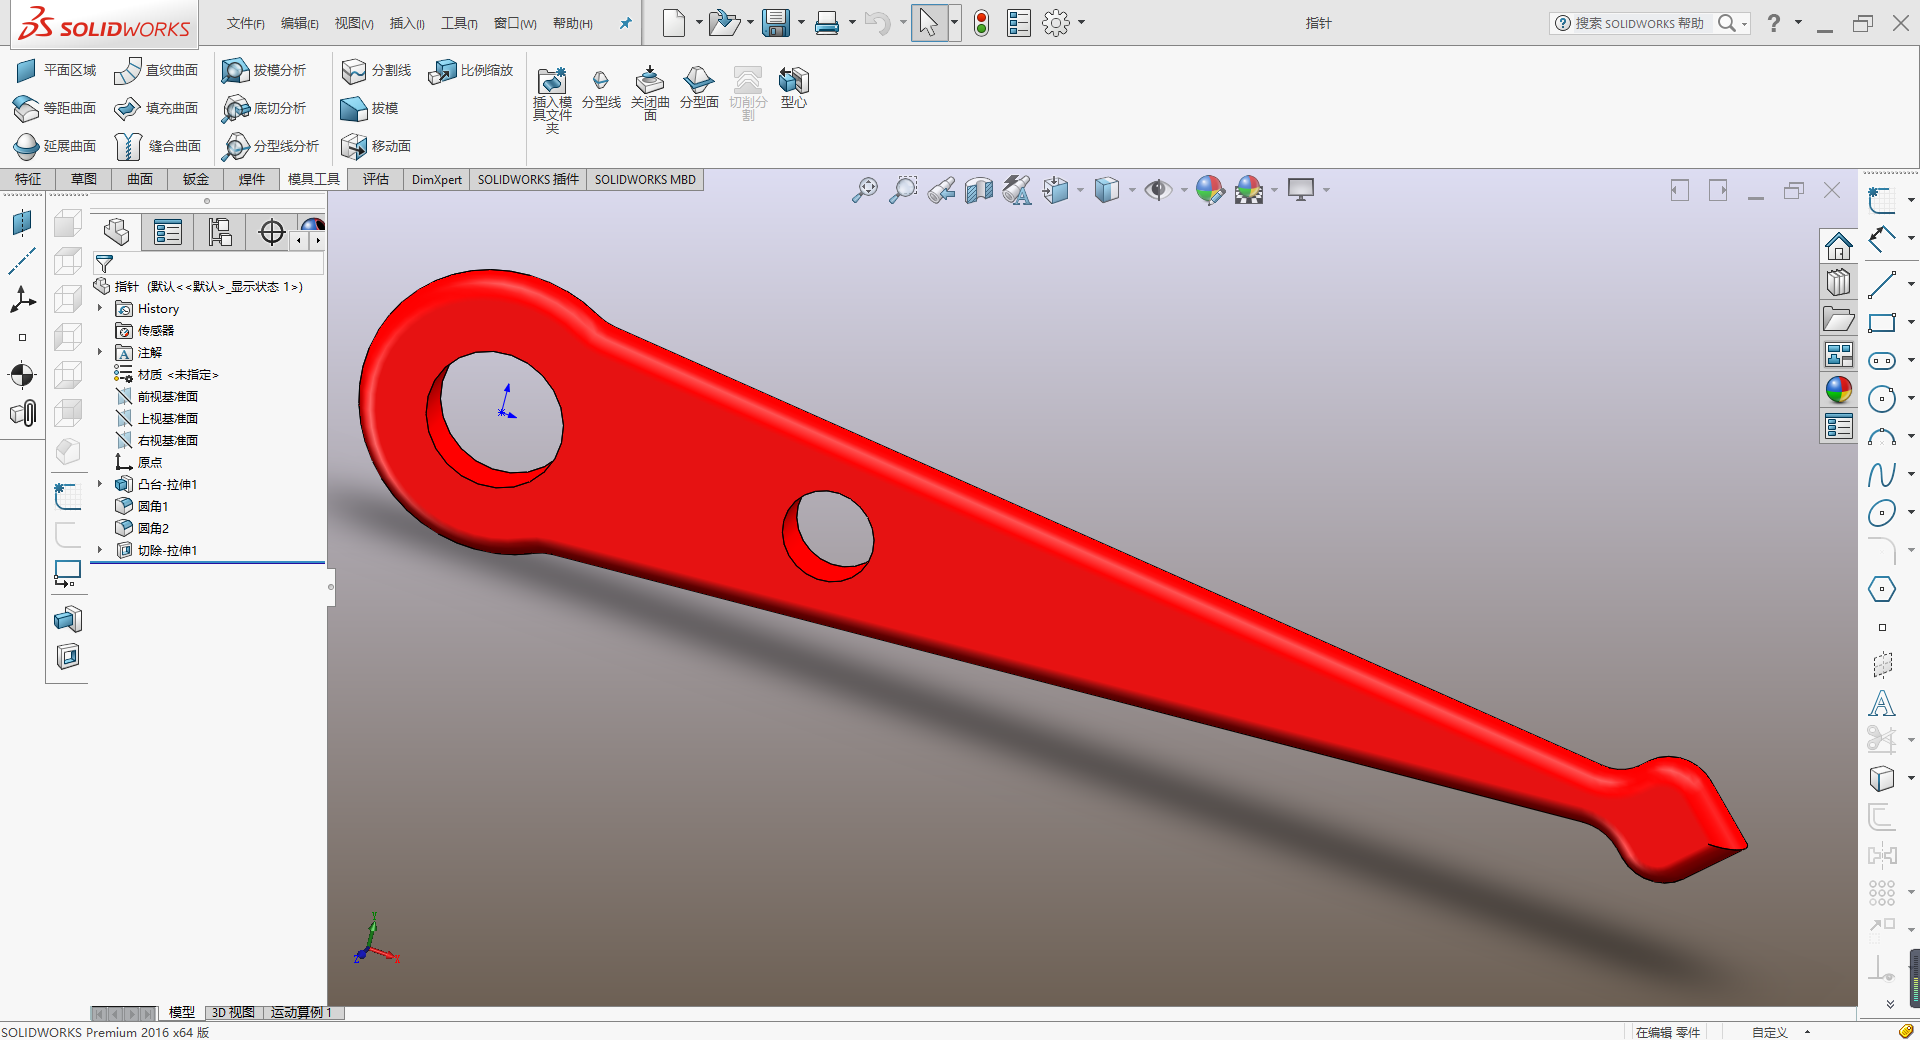Image resolution: width=1920 pixels, height=1040 pixels.
Task: Select the 平面区域 planar surface tool
Action: [x=56, y=70]
